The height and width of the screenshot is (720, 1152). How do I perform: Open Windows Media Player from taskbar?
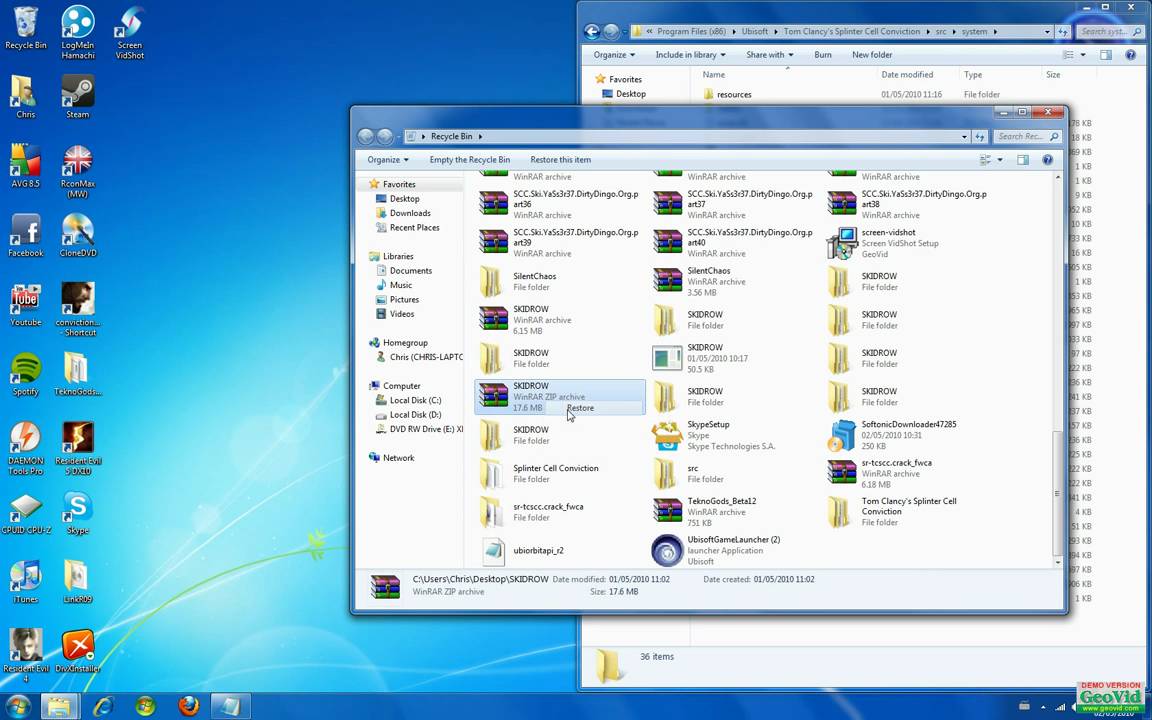coord(145,706)
